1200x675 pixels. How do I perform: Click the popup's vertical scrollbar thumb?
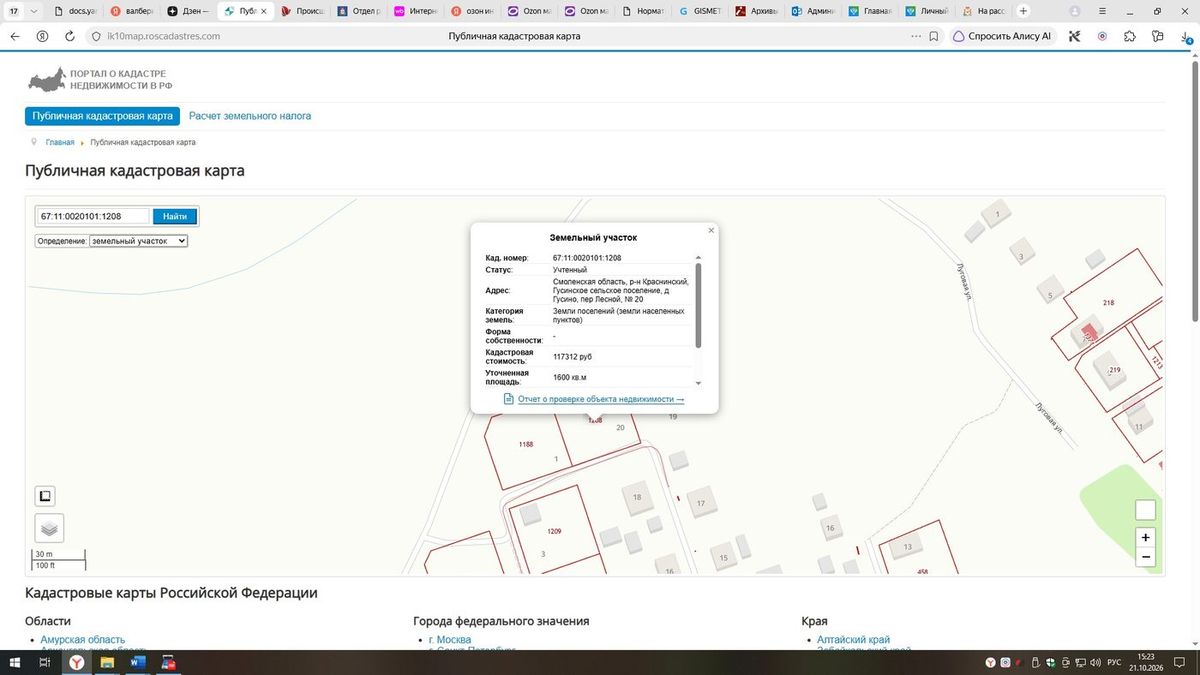(698, 305)
